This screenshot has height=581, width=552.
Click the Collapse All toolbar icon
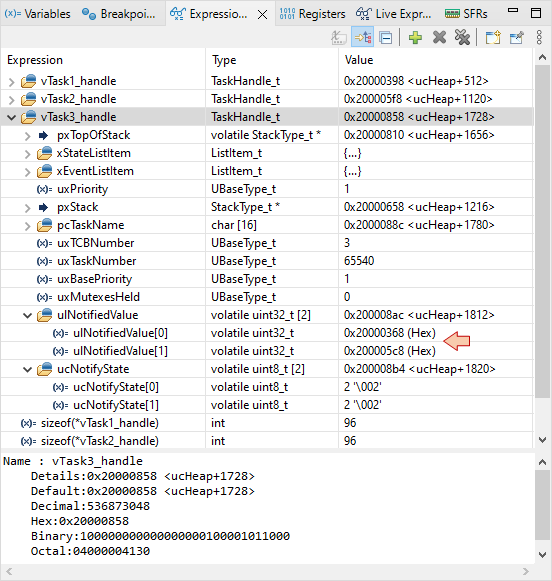[386, 37]
